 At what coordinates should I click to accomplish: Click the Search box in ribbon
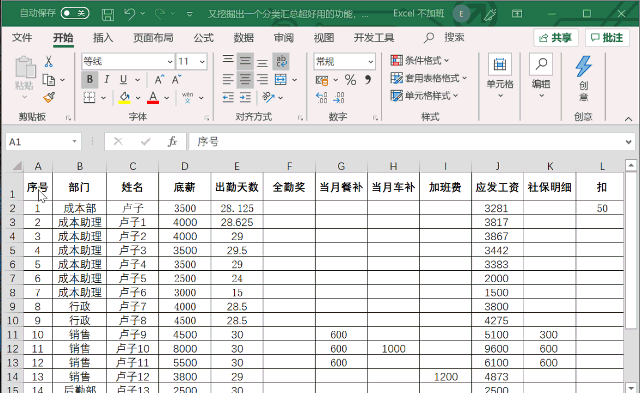click(444, 38)
